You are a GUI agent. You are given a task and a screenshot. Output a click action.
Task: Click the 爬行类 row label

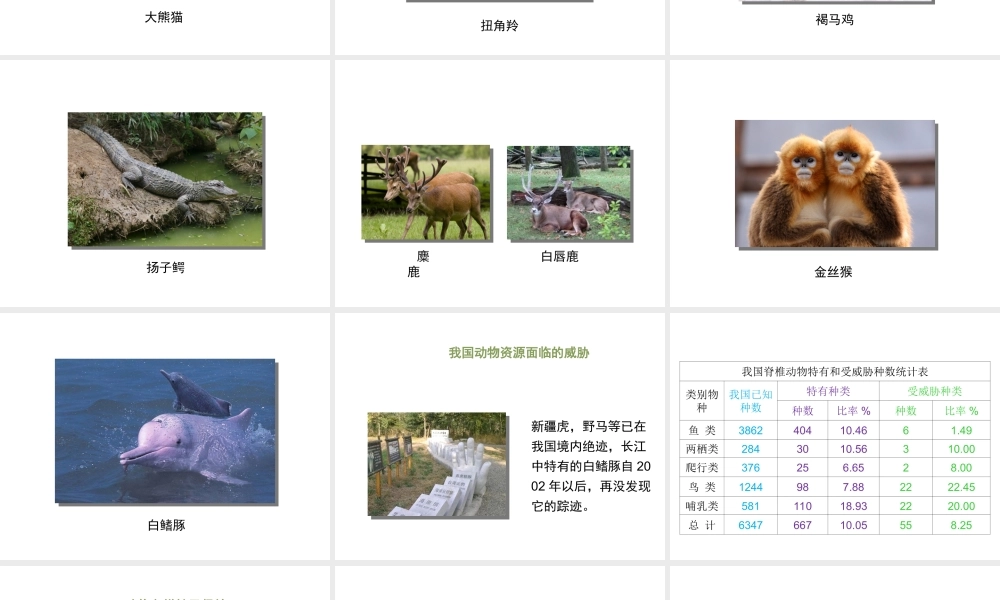pos(702,467)
